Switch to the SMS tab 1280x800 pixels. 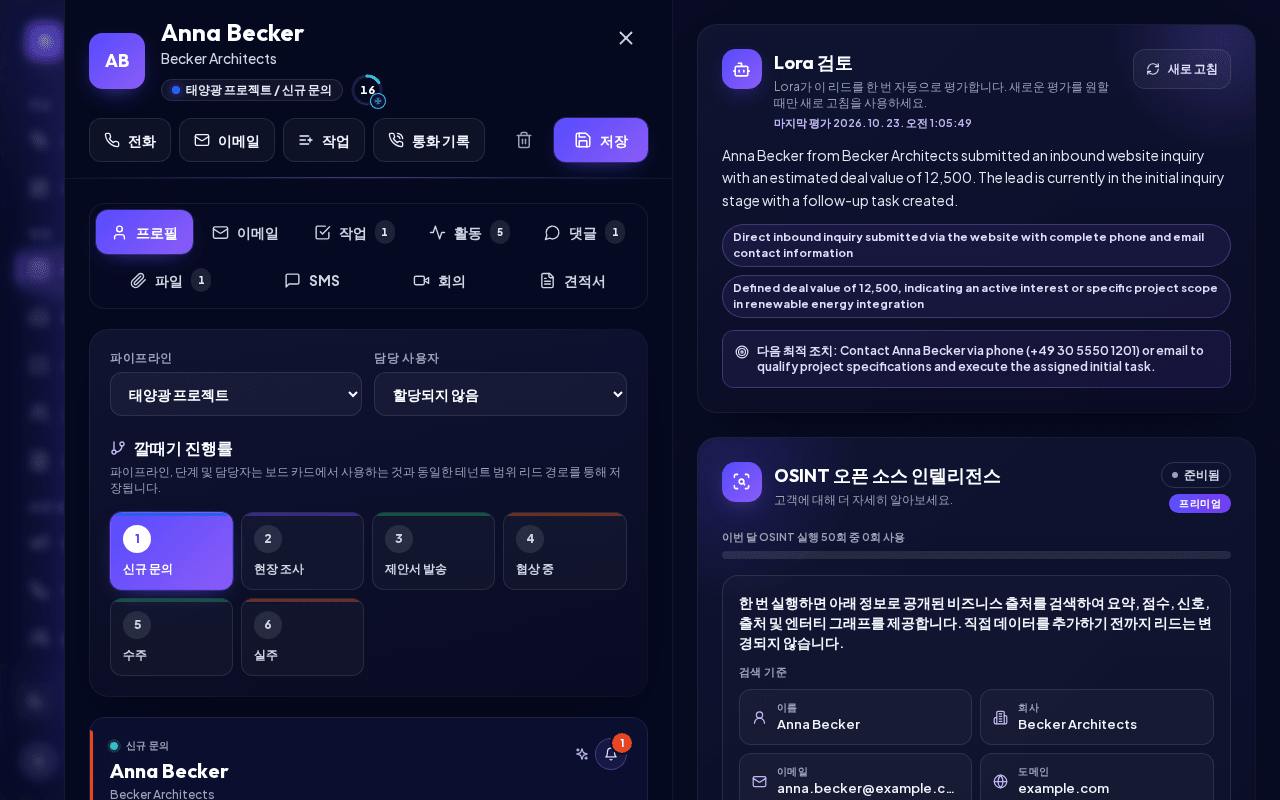pyautogui.click(x=312, y=280)
